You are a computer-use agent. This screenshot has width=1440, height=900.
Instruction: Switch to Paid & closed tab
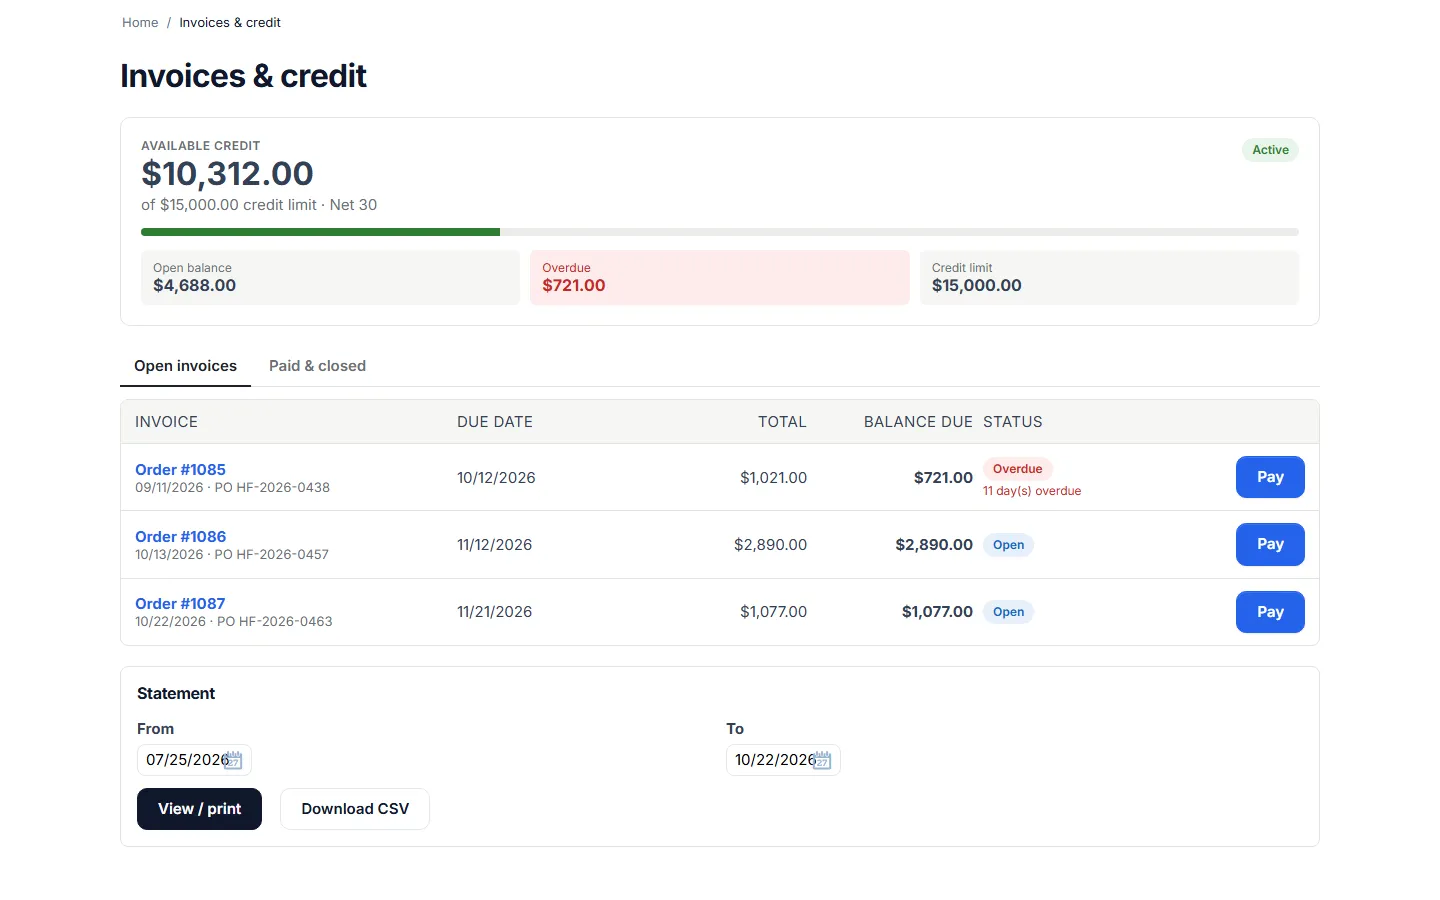(317, 366)
